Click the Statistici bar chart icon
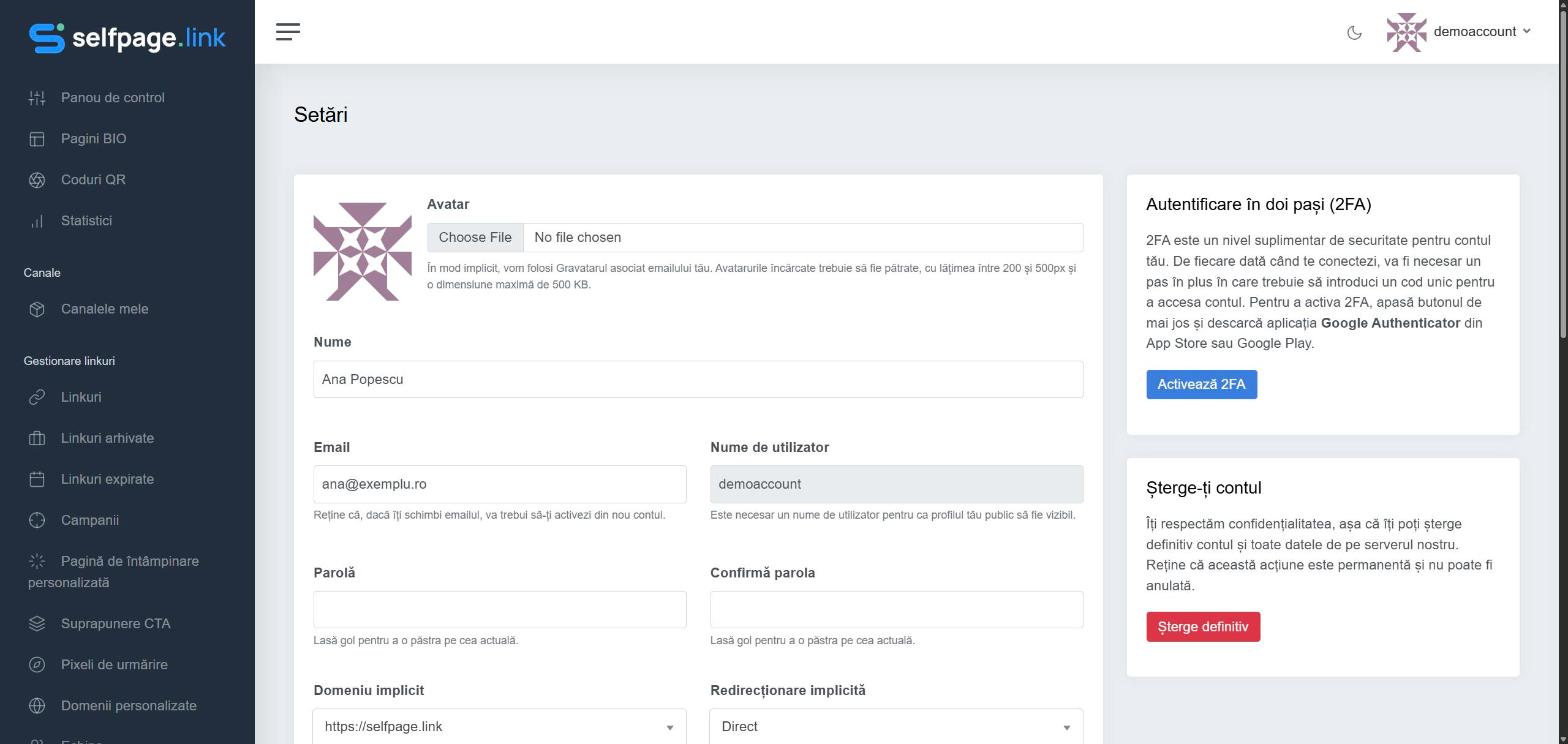This screenshot has width=1568, height=744. click(37, 221)
